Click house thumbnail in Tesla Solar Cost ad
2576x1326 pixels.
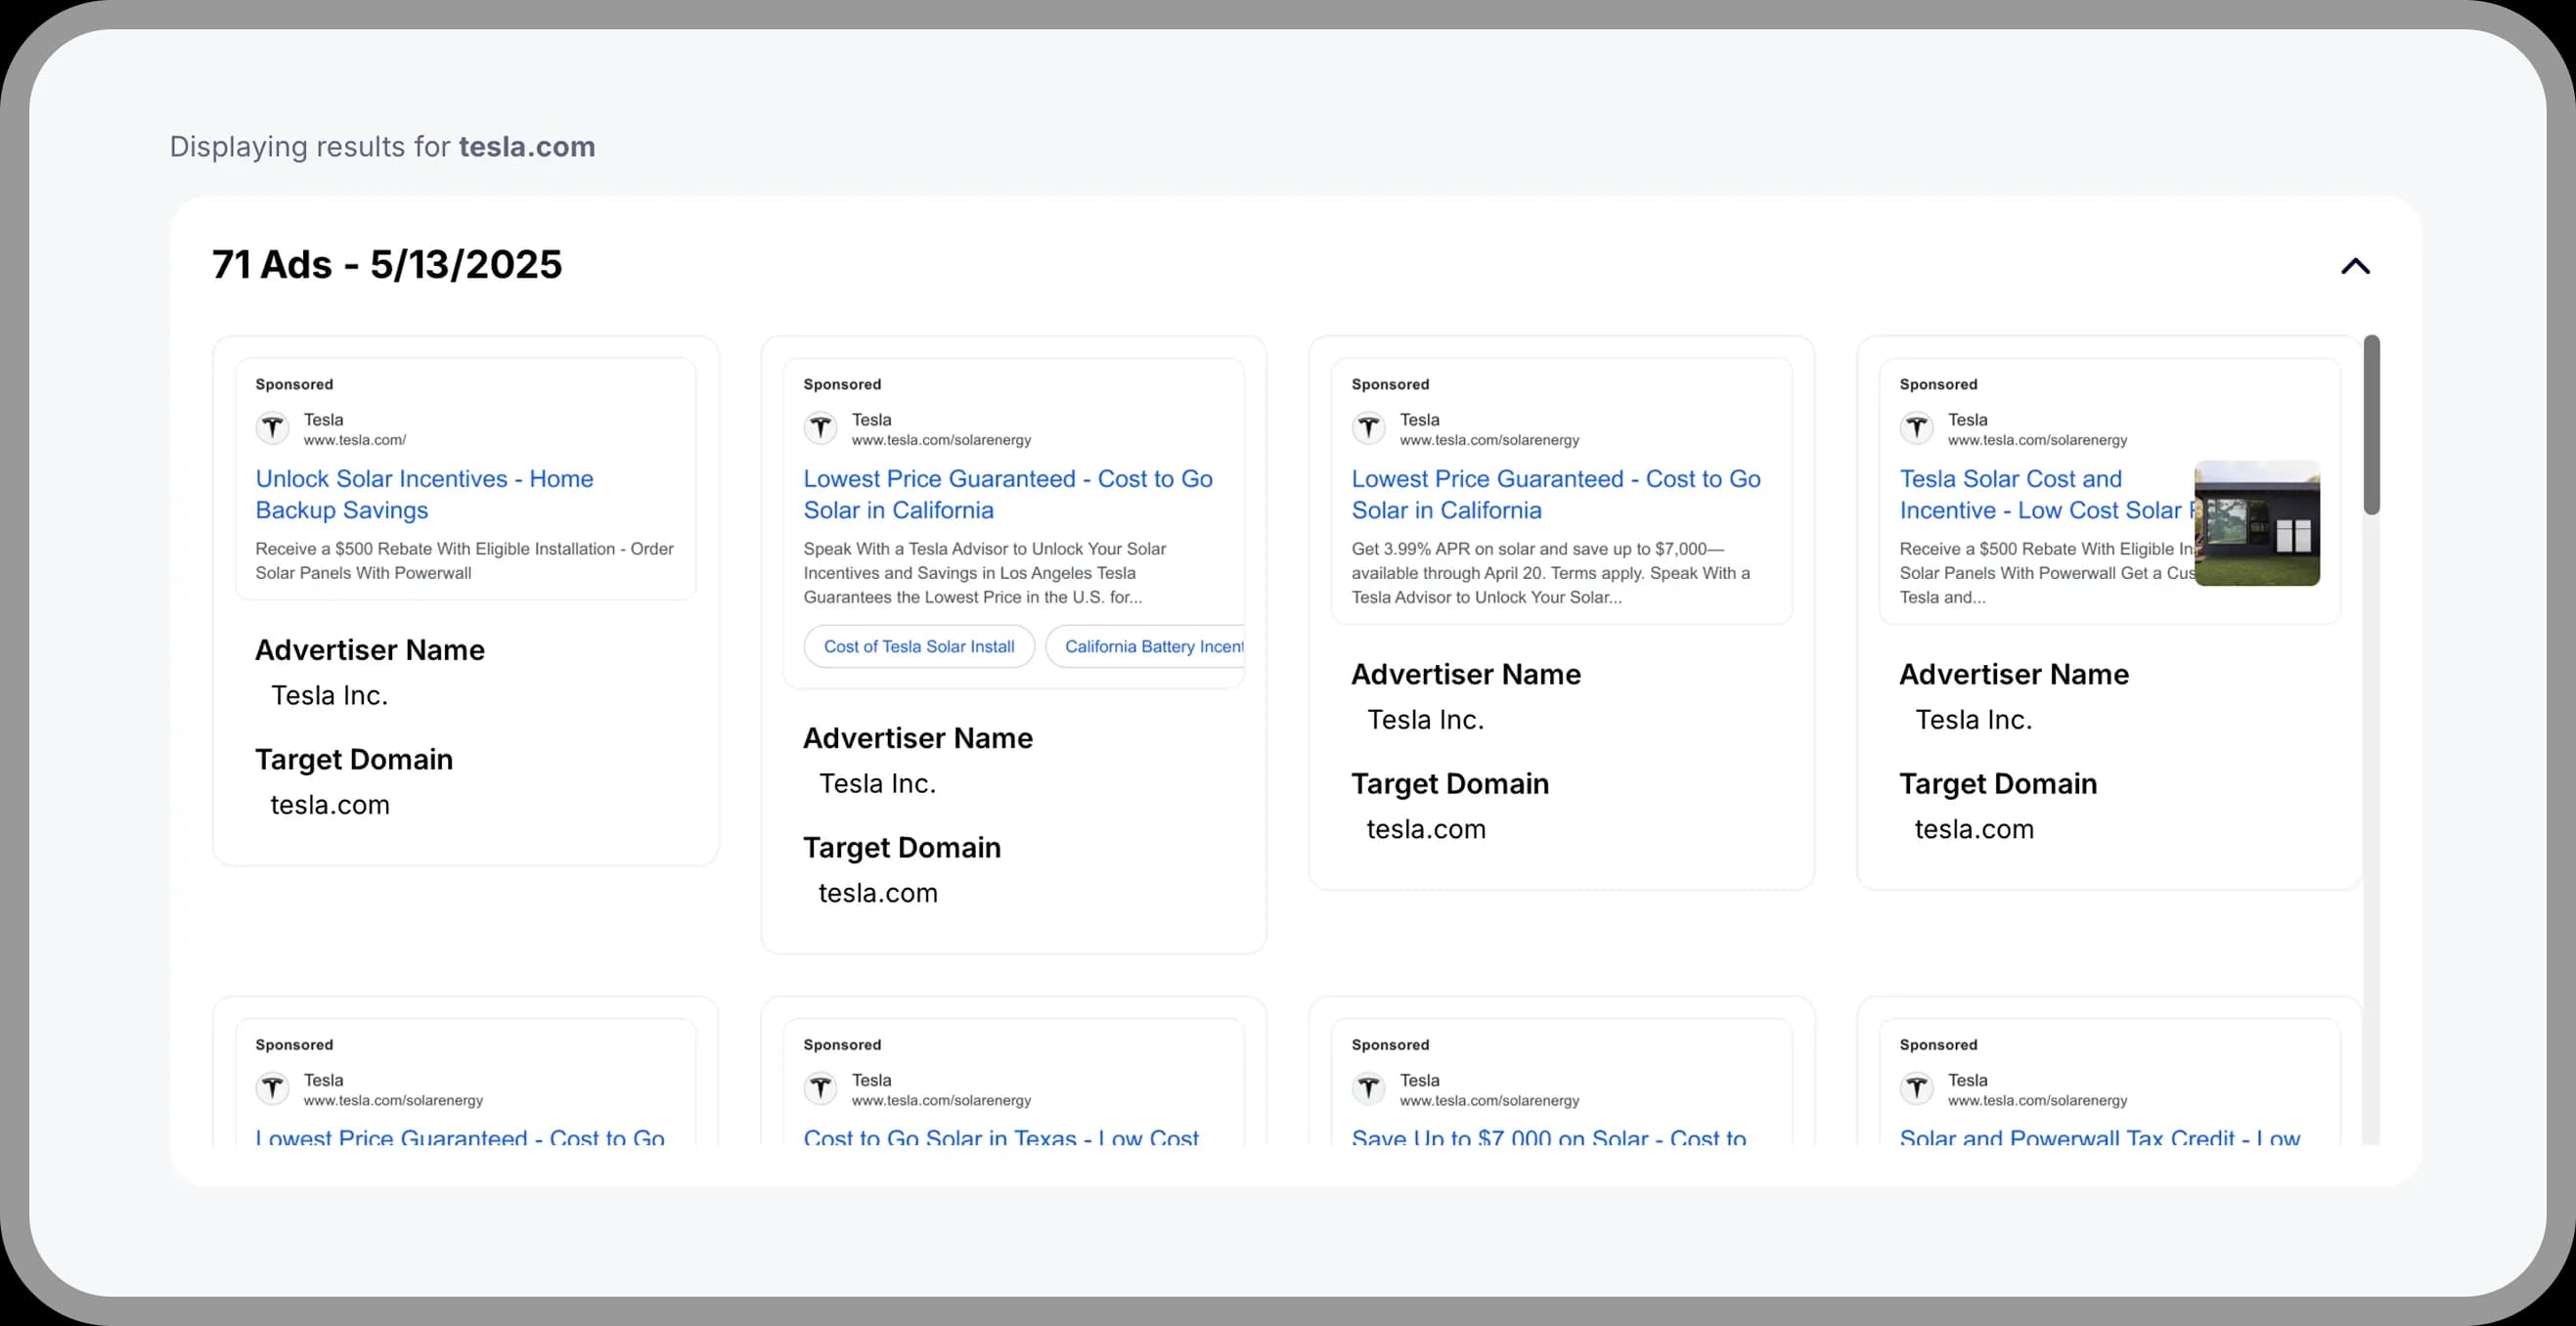coord(2257,523)
